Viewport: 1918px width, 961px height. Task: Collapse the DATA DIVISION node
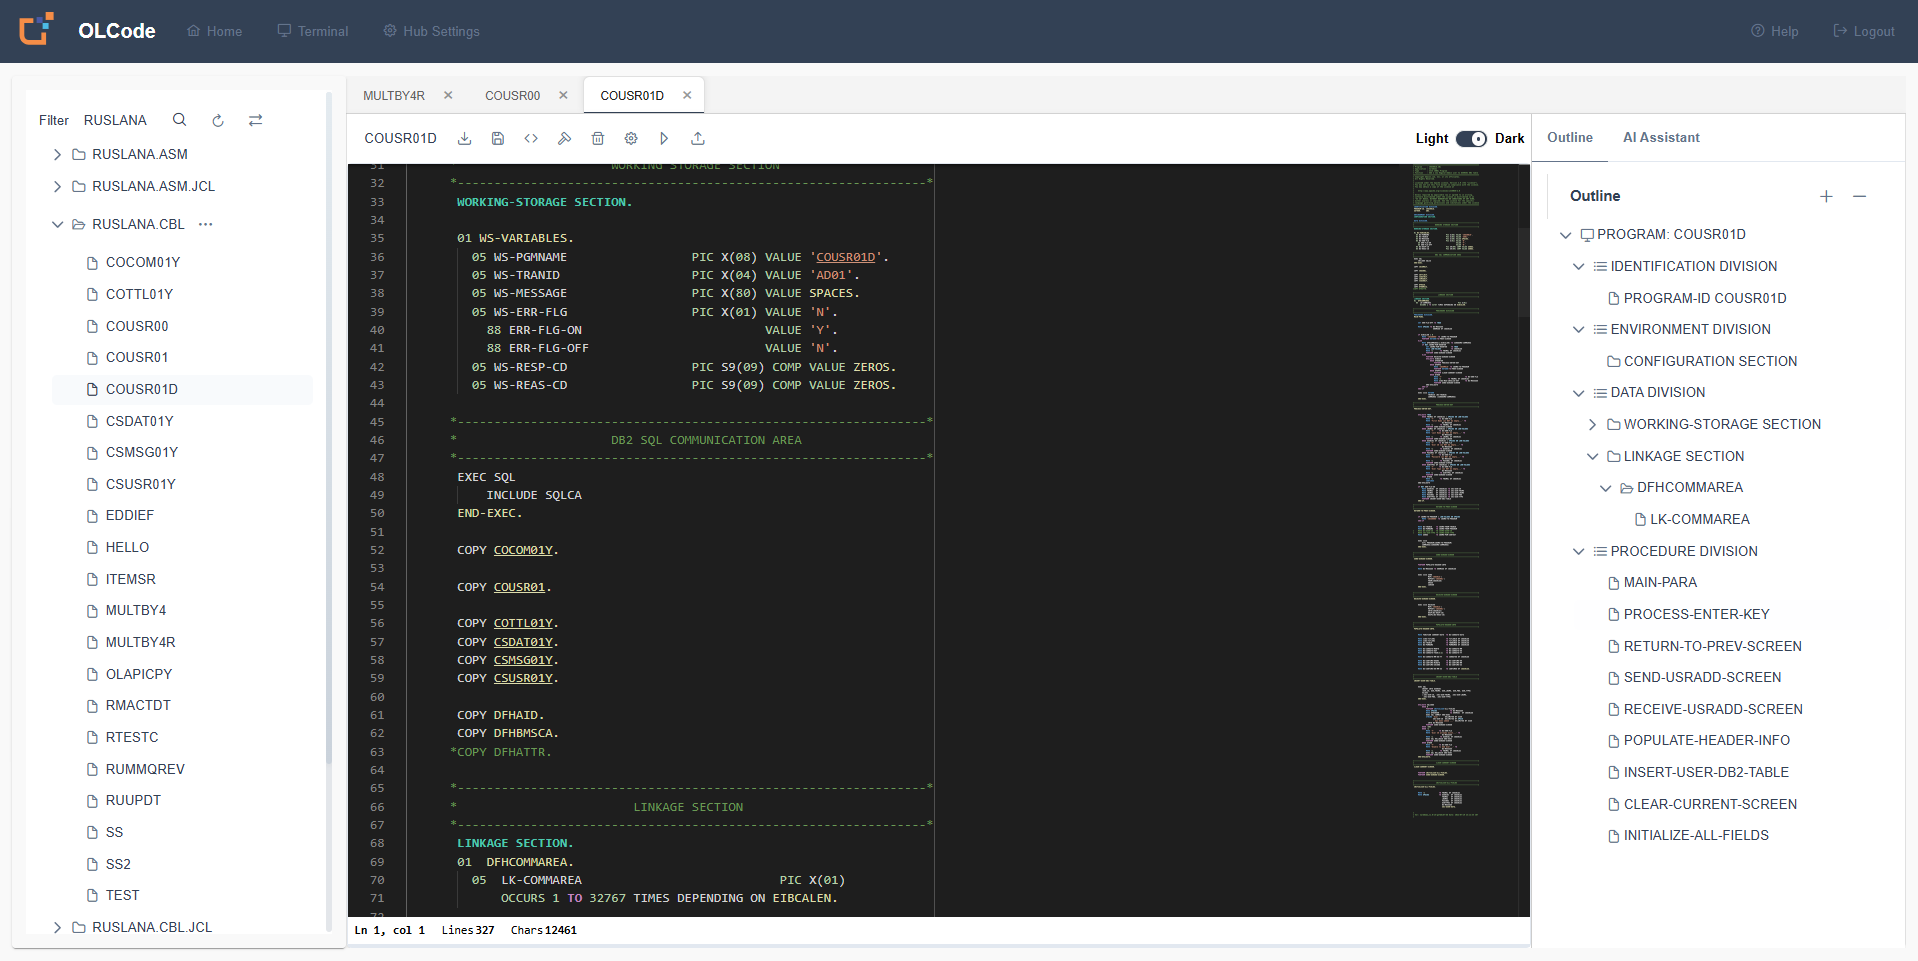click(x=1578, y=392)
